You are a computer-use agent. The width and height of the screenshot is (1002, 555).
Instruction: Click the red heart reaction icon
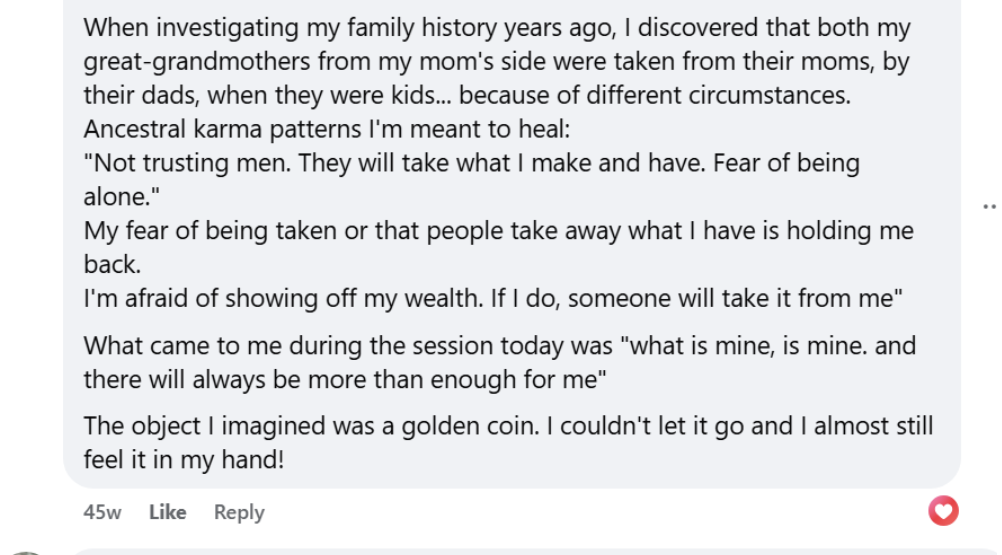pyautogui.click(x=943, y=511)
